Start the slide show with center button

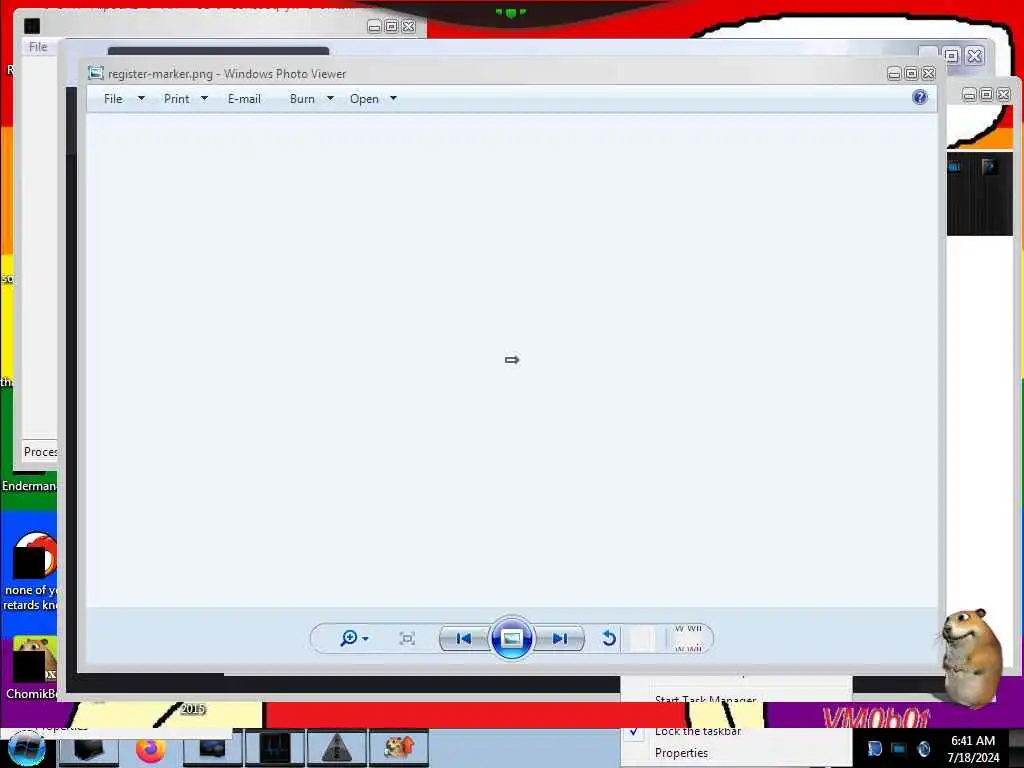click(x=511, y=638)
